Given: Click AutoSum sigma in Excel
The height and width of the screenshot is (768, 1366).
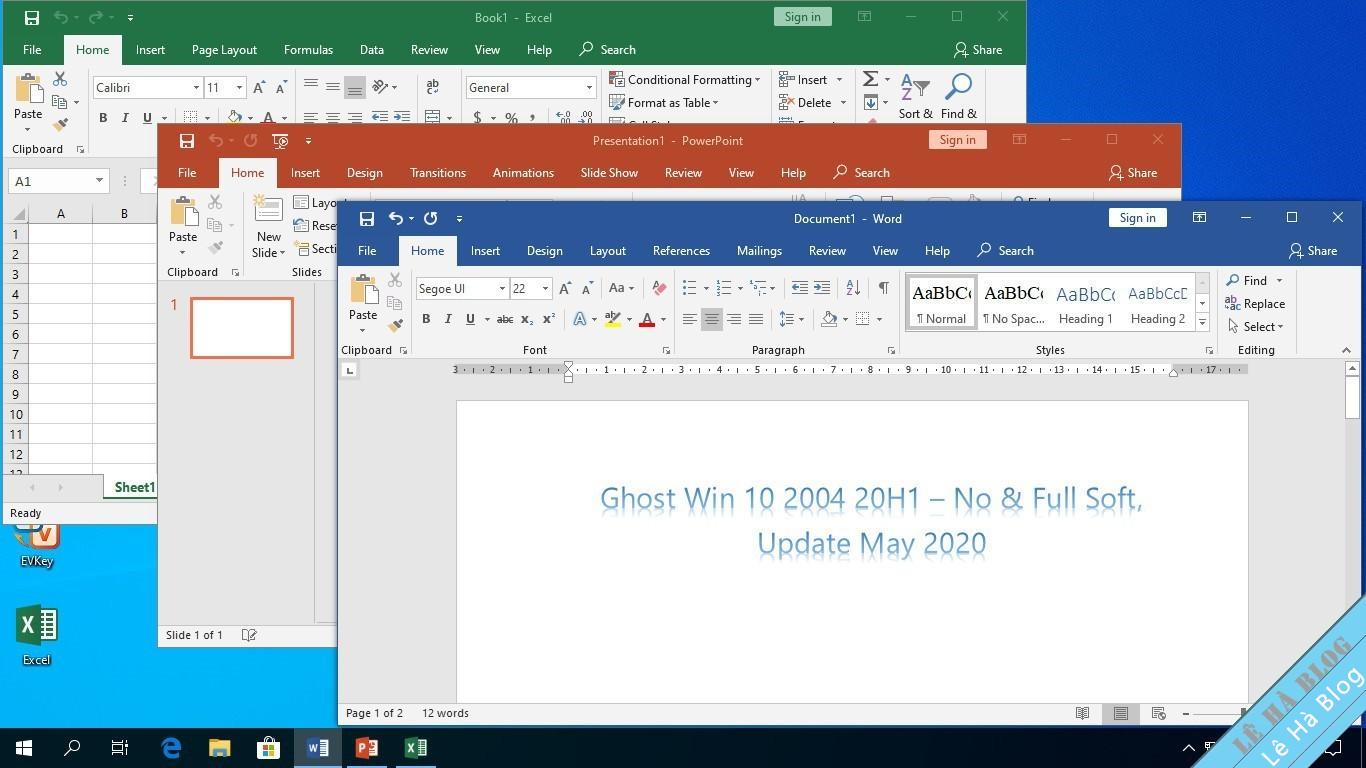Looking at the screenshot, I should [x=870, y=79].
